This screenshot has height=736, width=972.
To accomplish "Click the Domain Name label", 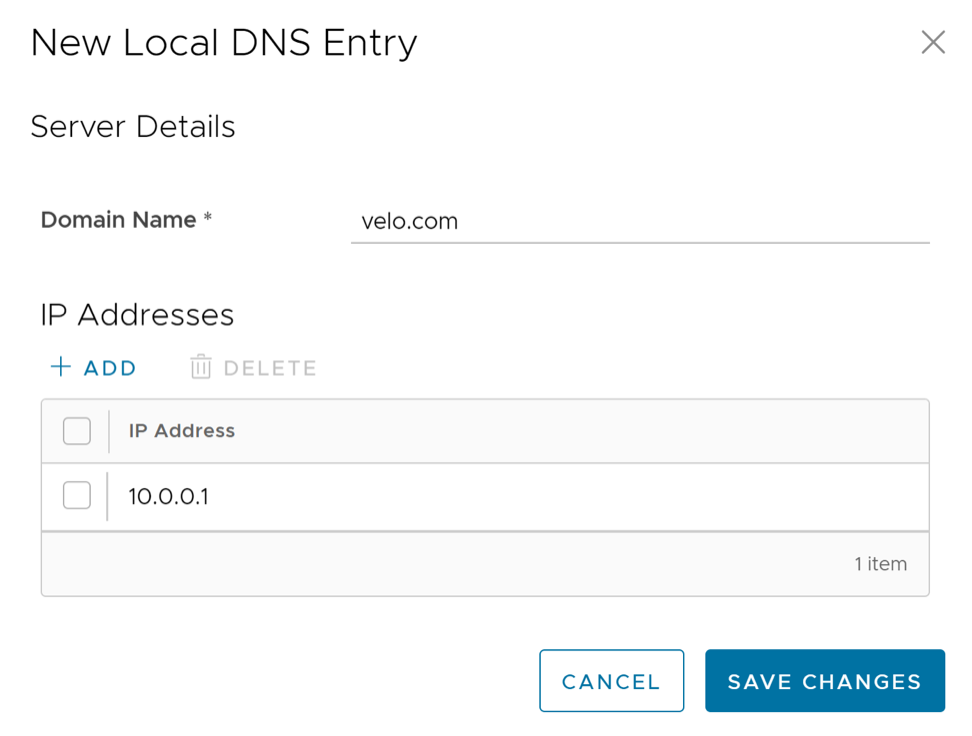I will pos(118,220).
